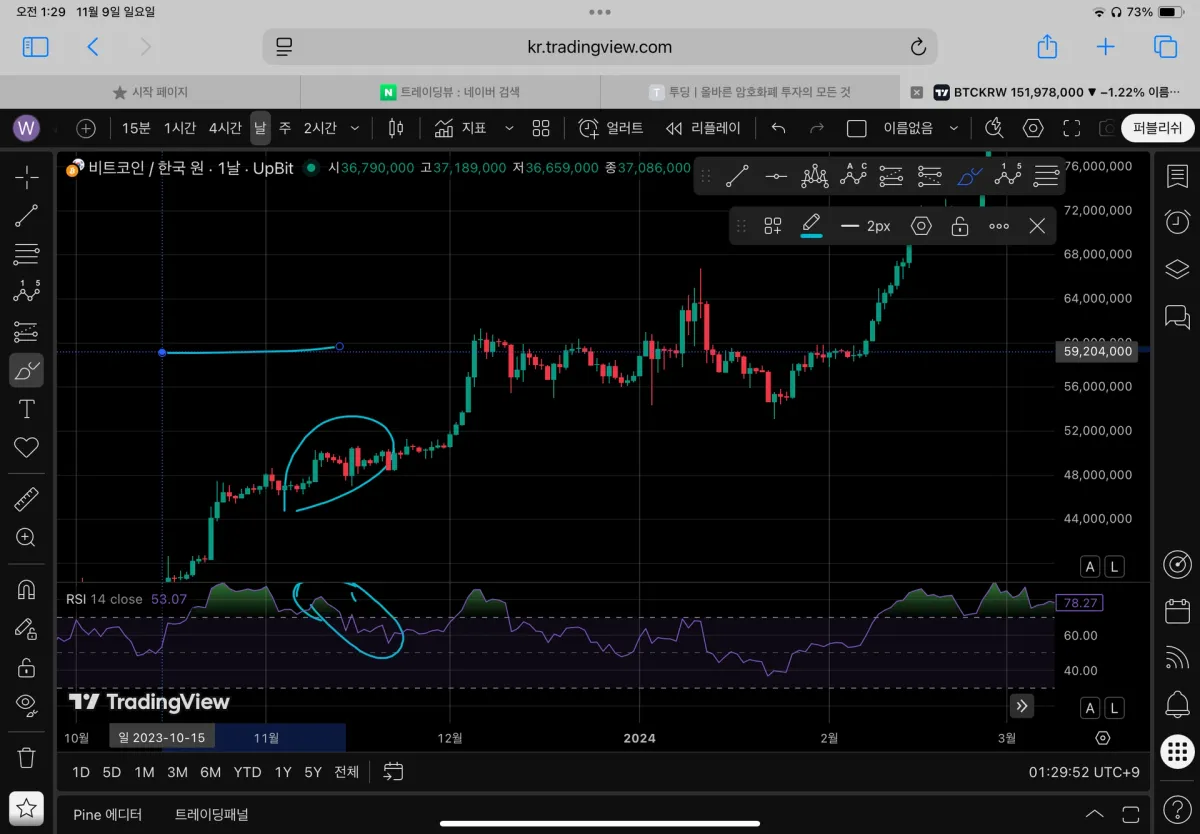This screenshot has width=1200, height=834.
Task: Toggle stay in drawing mode
Action: (x=27, y=628)
